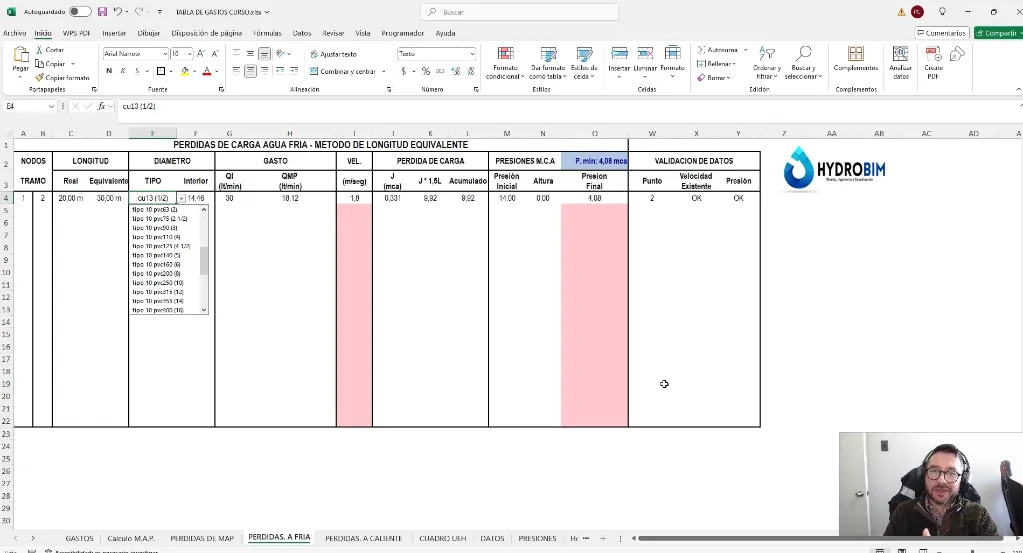The image size is (1023, 553).
Task: Click the Comentarios button
Action: (941, 33)
